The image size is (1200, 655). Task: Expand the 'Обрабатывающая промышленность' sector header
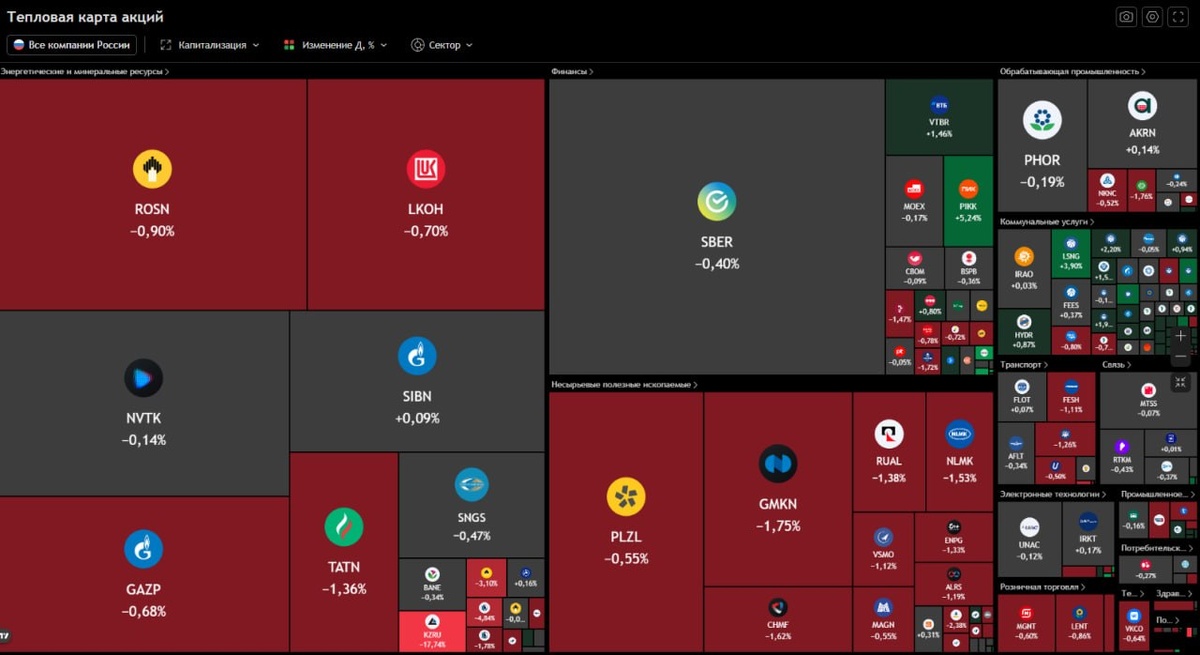pos(1073,72)
